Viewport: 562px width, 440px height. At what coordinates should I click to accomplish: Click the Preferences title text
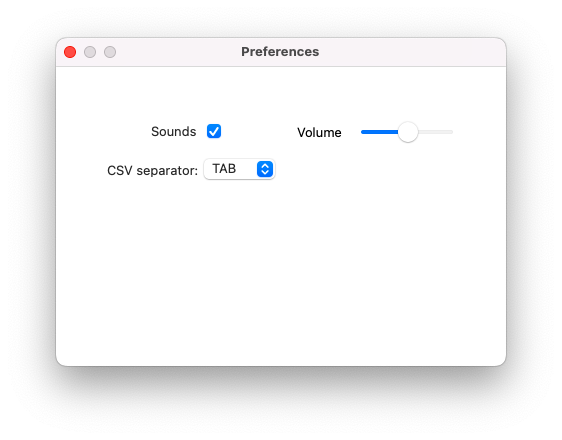280,52
